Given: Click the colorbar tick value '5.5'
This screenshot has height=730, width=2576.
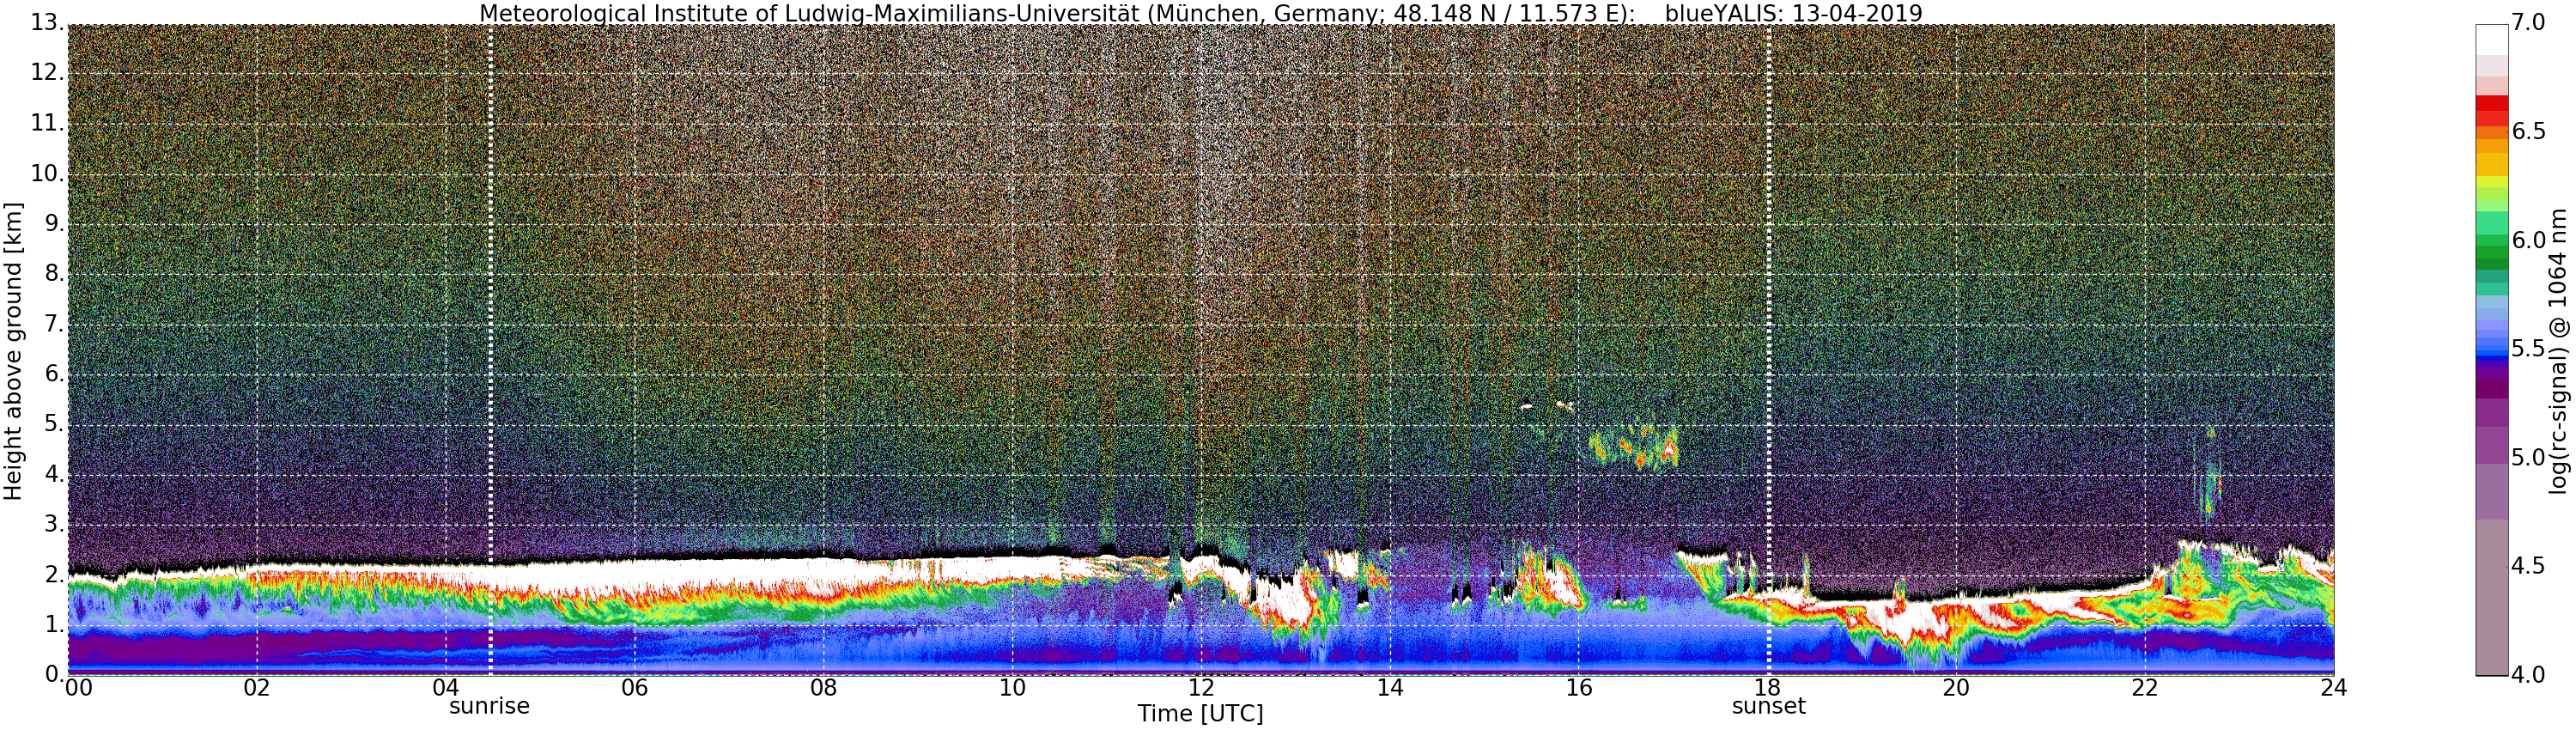Looking at the screenshot, I should (2529, 349).
